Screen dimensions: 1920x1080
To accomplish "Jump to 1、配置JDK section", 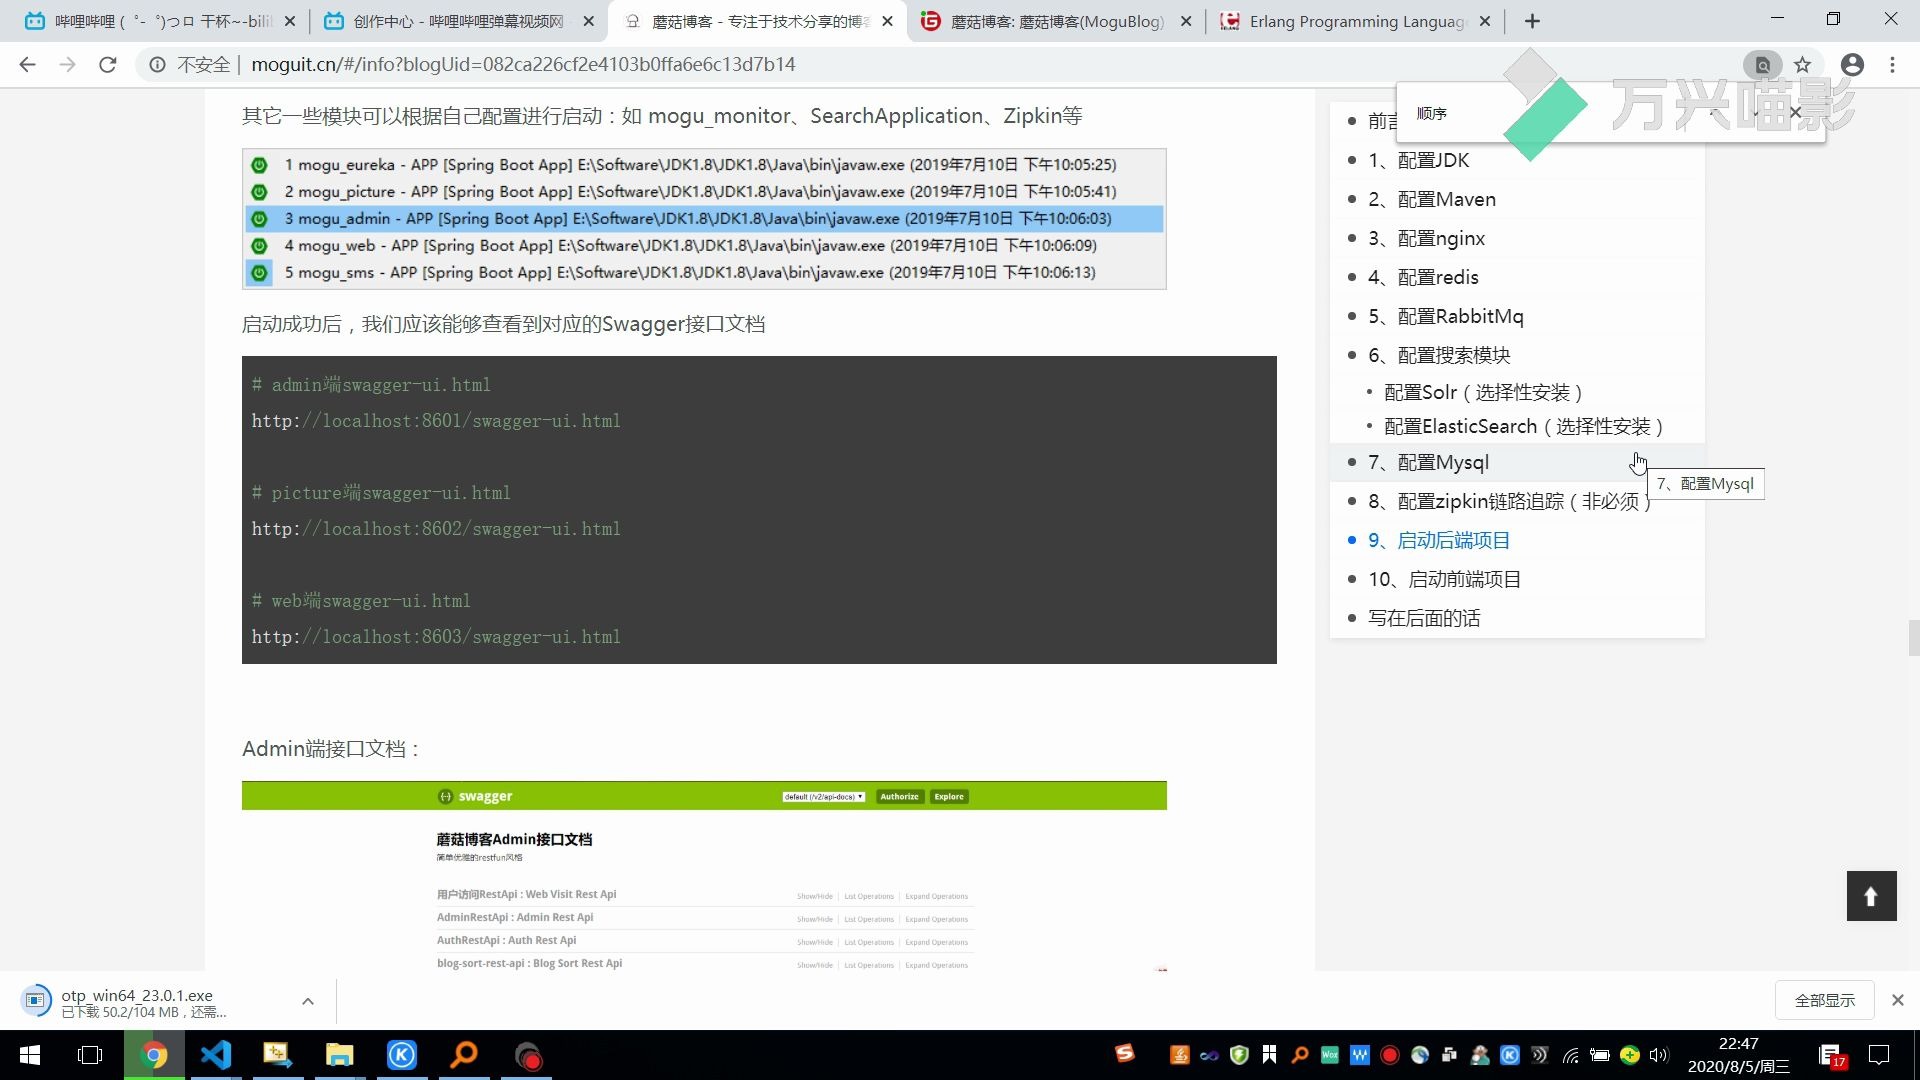I will (x=1418, y=160).
